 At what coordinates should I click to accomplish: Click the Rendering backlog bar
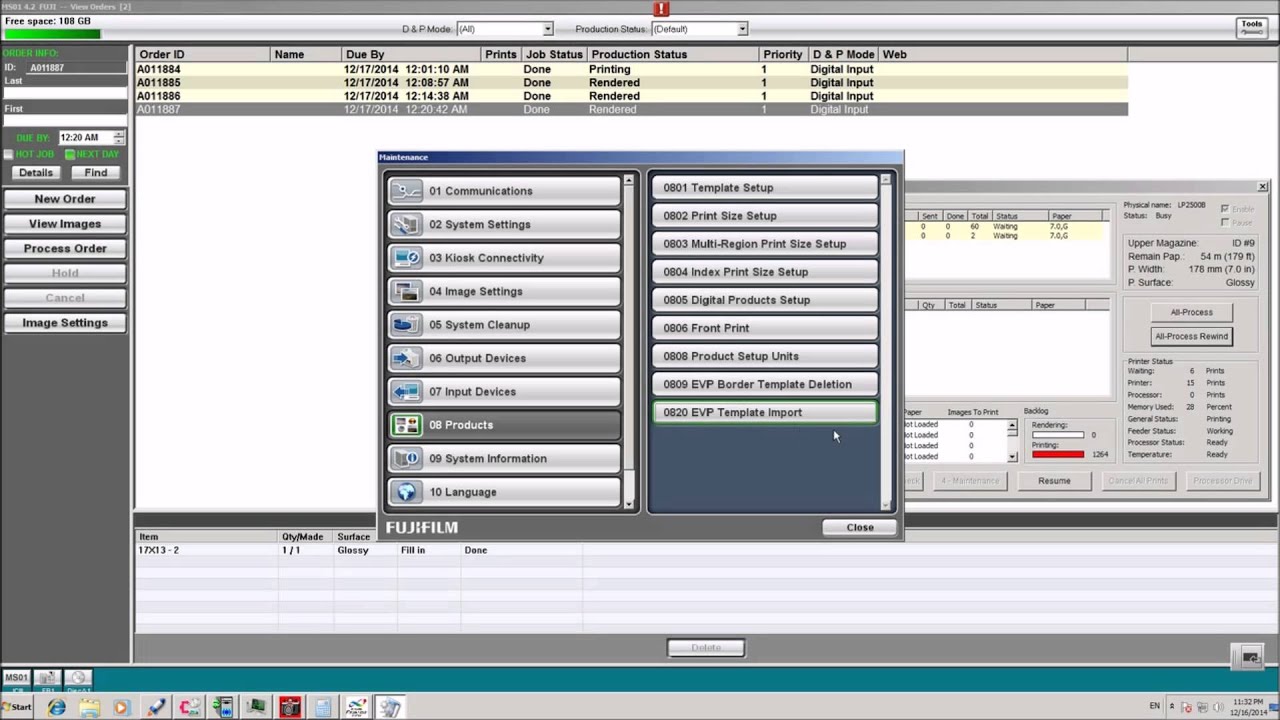click(x=1058, y=435)
